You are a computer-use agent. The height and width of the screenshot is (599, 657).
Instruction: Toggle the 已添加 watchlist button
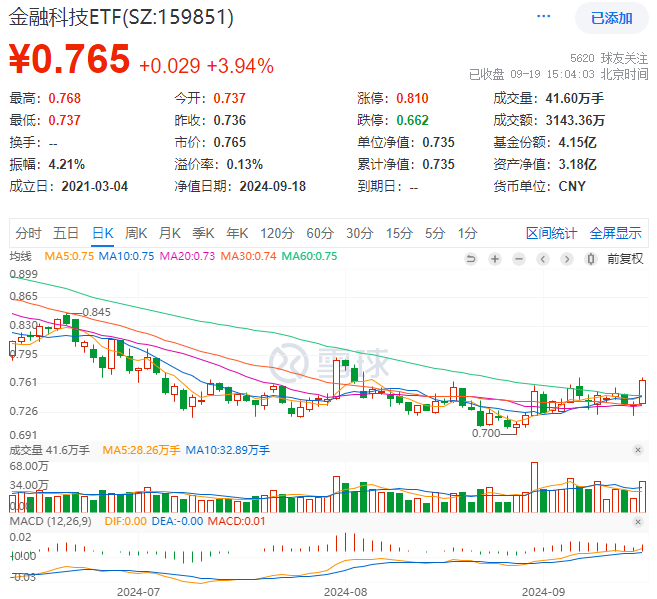point(611,17)
